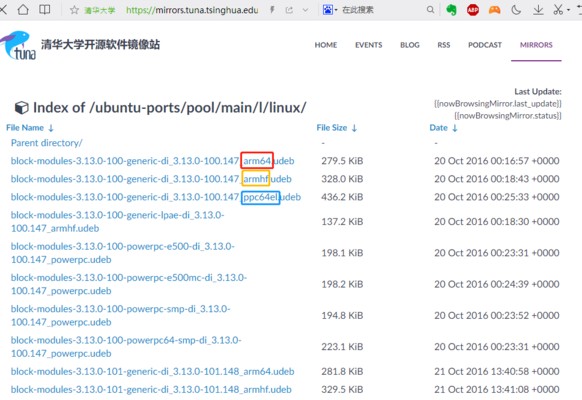
Task: Open the Evernote elephant extension
Action: coord(451,10)
